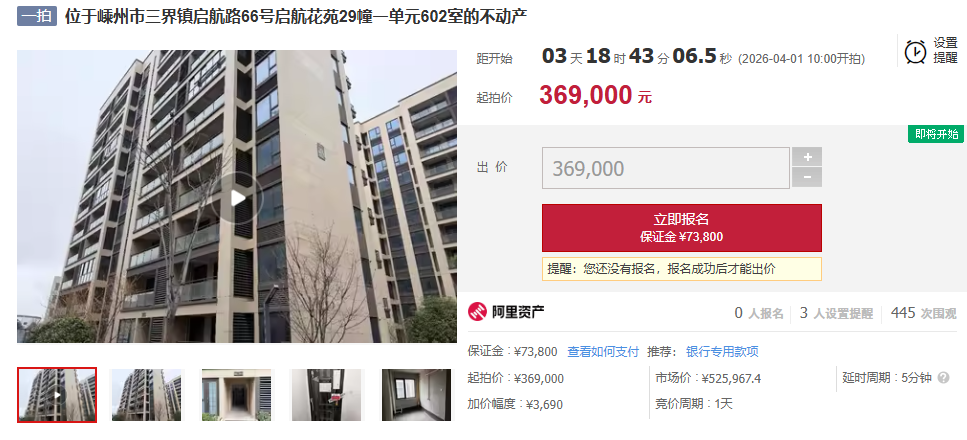The width and height of the screenshot is (967, 440).
Task: Click the 即将开始 status tag
Action: pos(936,135)
